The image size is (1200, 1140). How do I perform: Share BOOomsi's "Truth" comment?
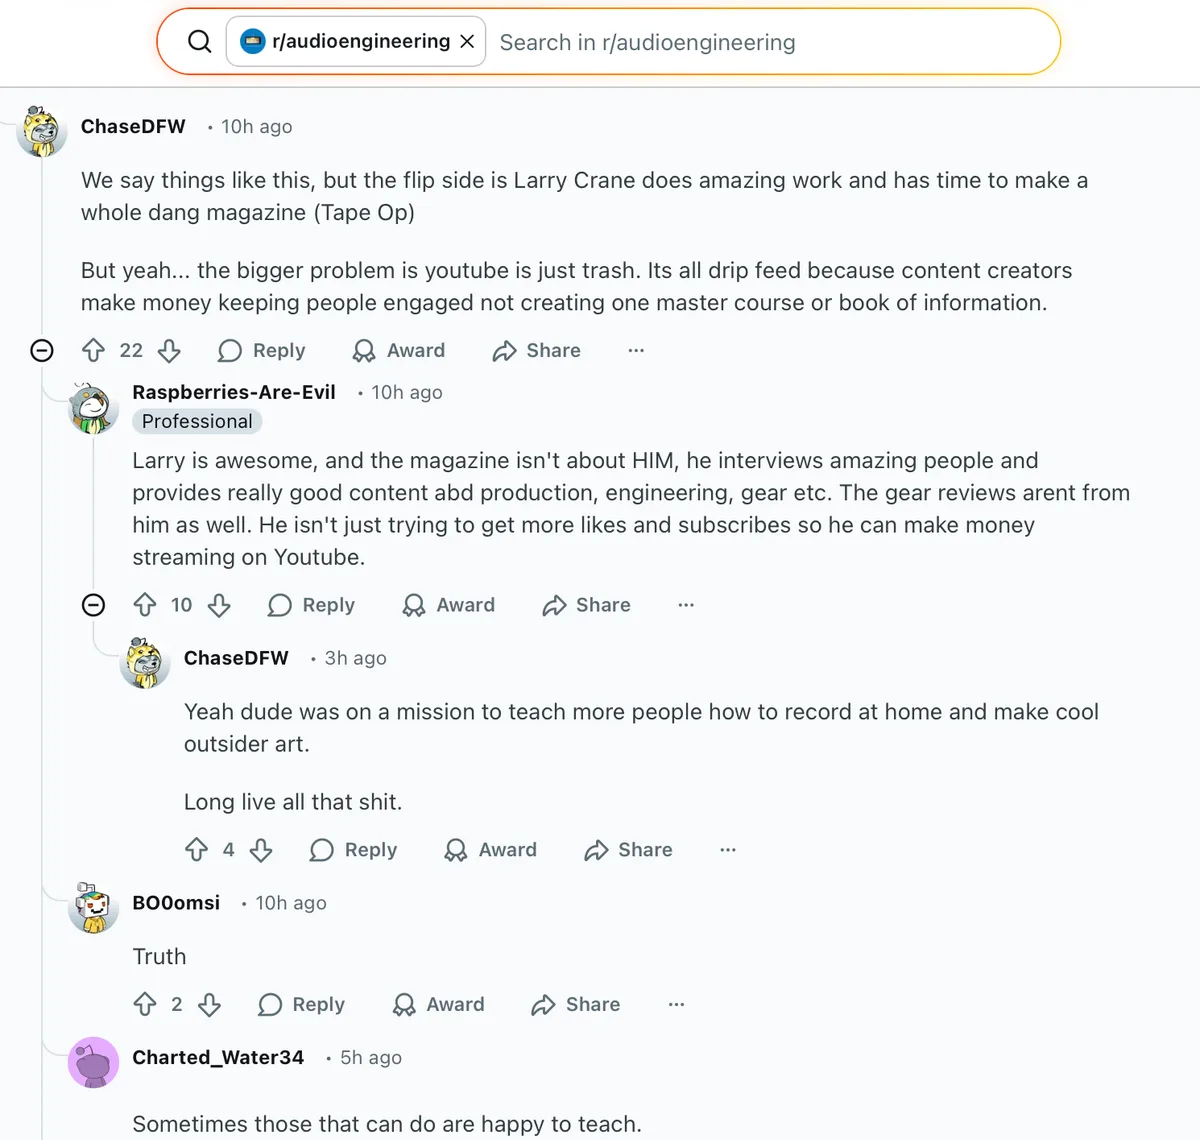pos(576,1004)
